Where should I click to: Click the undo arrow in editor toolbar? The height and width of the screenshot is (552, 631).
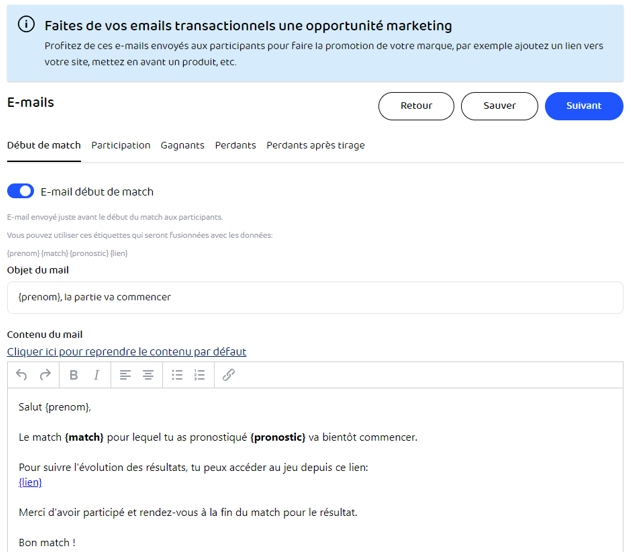click(x=22, y=375)
